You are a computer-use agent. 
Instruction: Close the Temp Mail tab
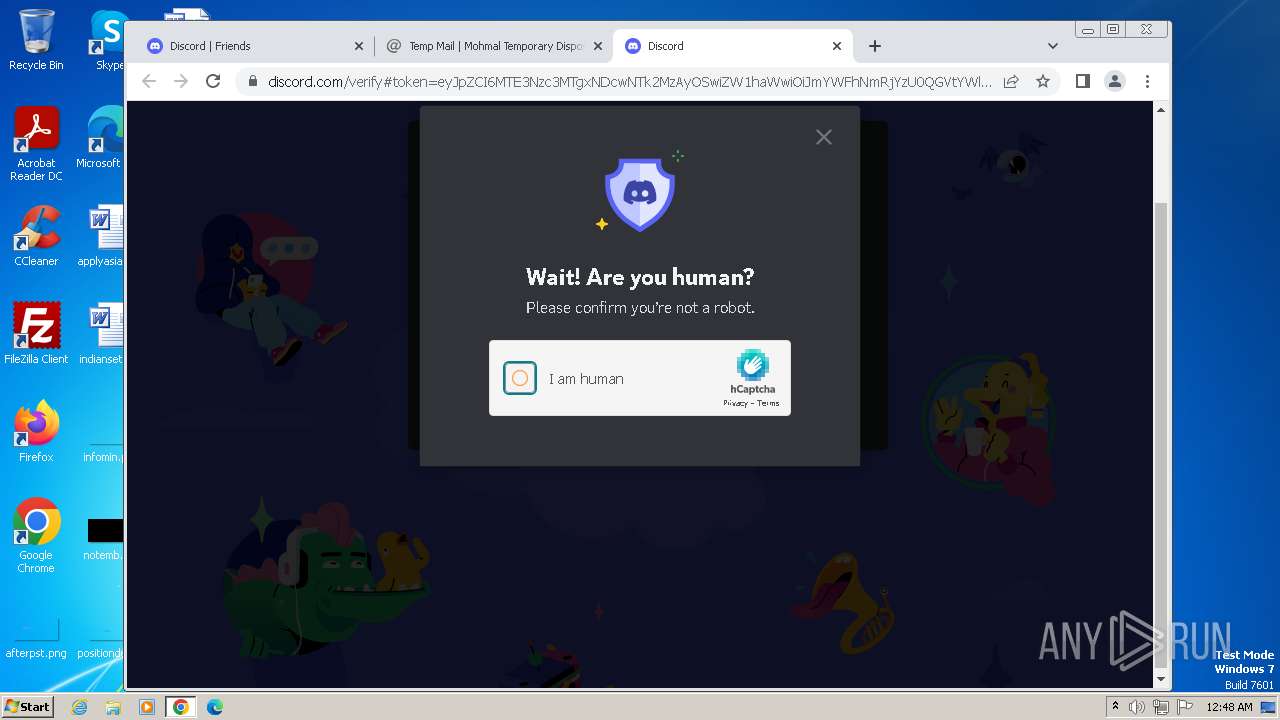click(597, 46)
